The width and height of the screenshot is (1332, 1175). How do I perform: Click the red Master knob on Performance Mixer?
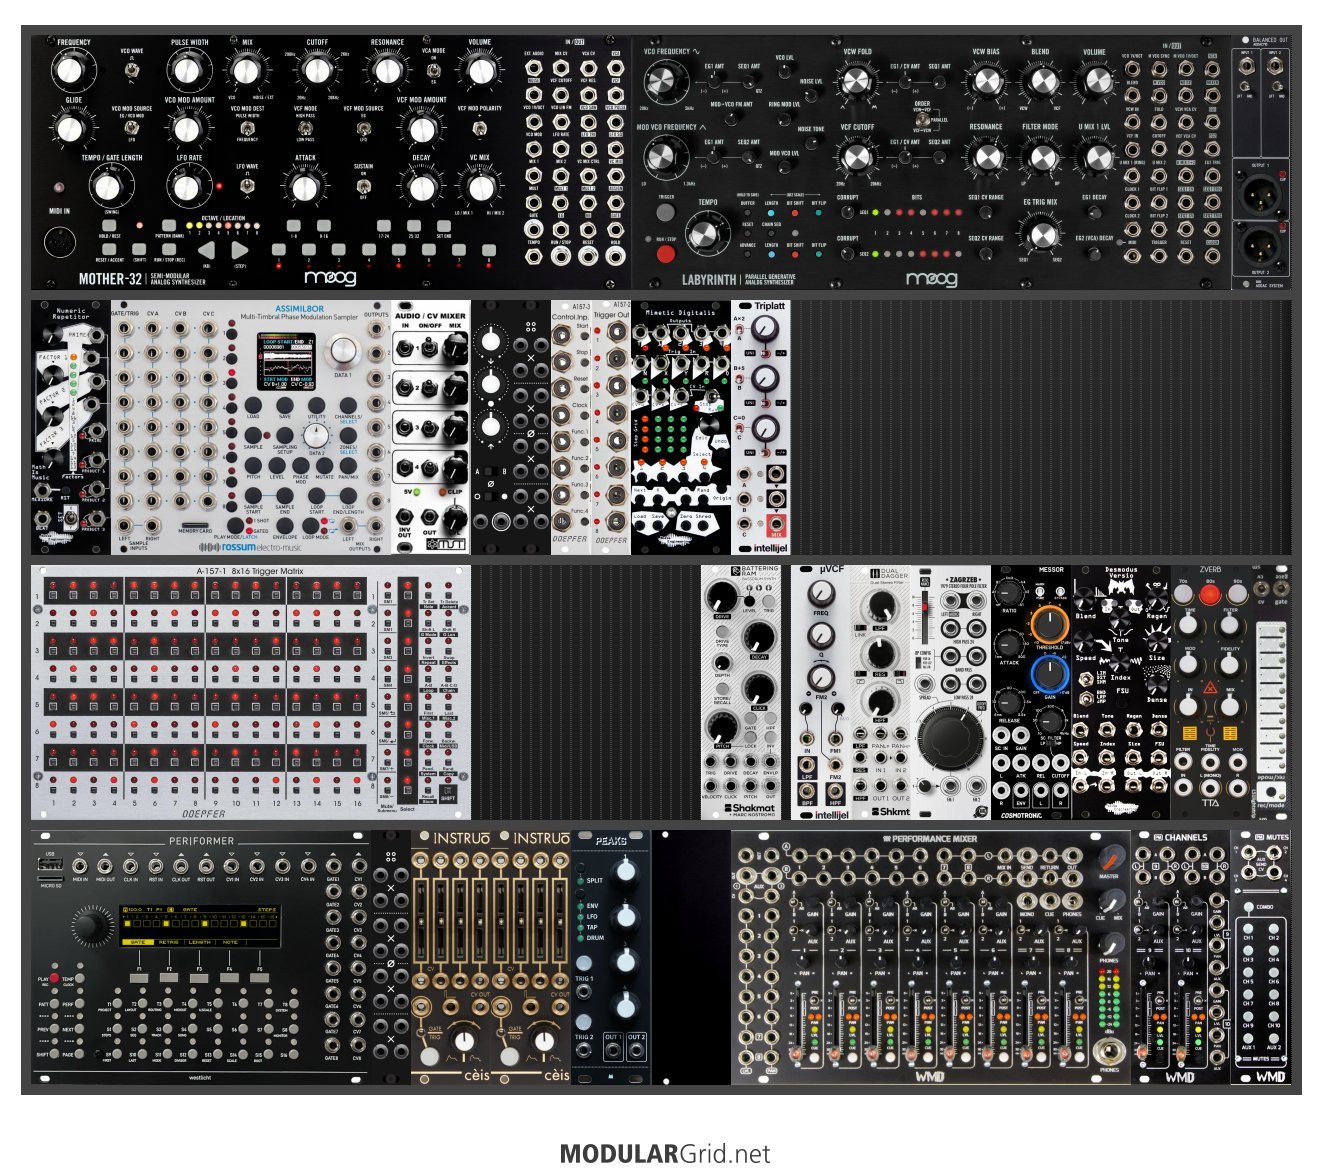(x=1109, y=860)
